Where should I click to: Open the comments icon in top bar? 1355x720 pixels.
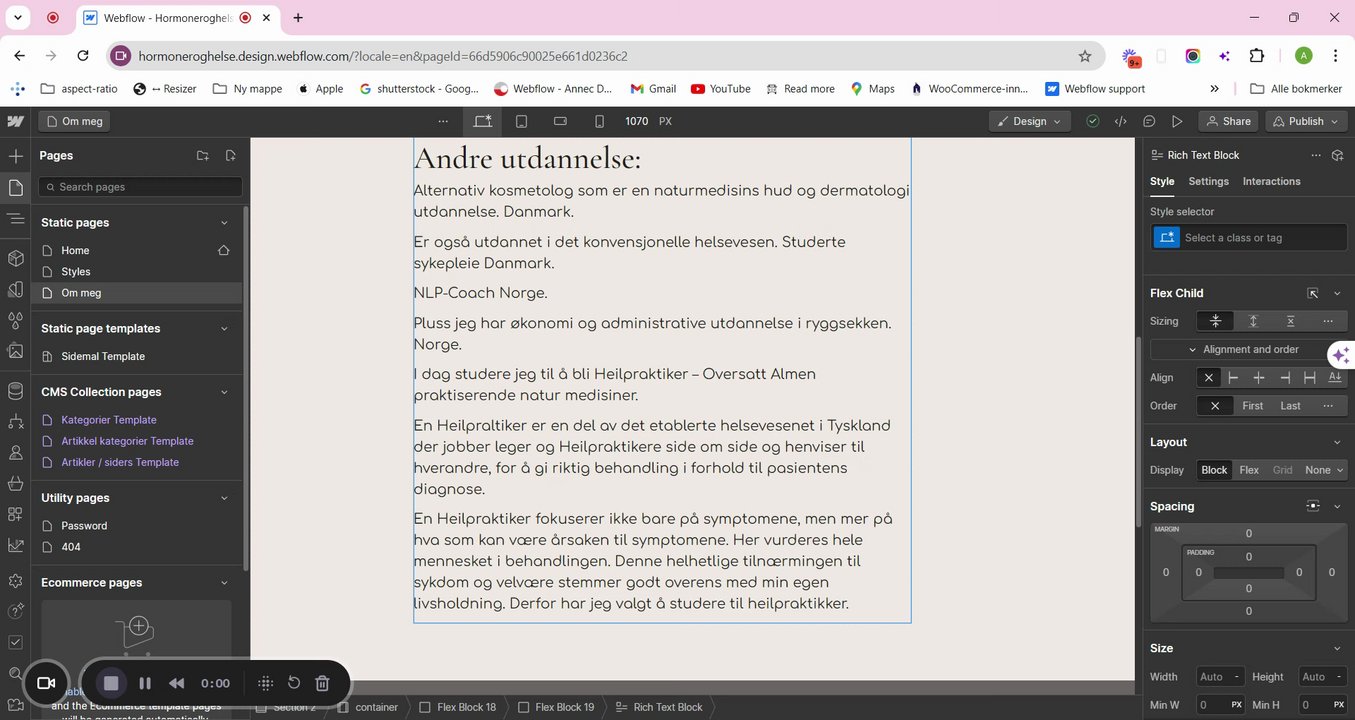coord(1149,121)
